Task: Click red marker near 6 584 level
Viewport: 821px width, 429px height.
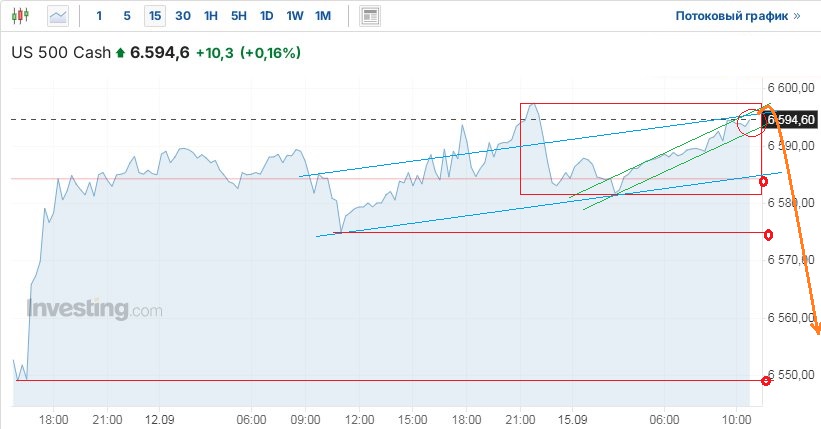Action: tap(764, 182)
